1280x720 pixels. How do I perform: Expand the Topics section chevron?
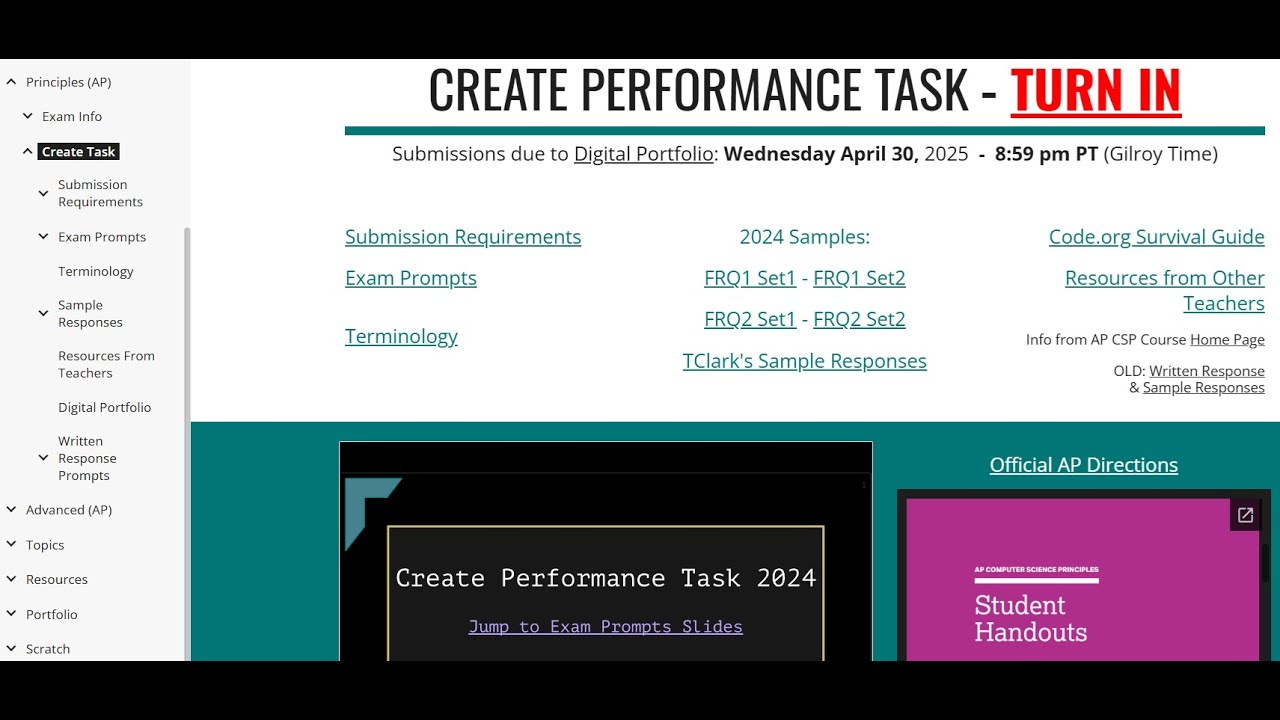(12, 545)
